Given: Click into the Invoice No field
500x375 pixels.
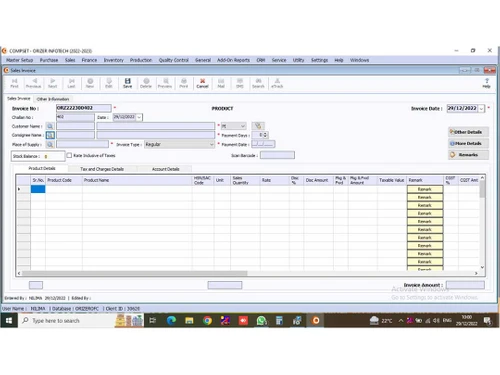Looking at the screenshot, I should click(x=84, y=108).
